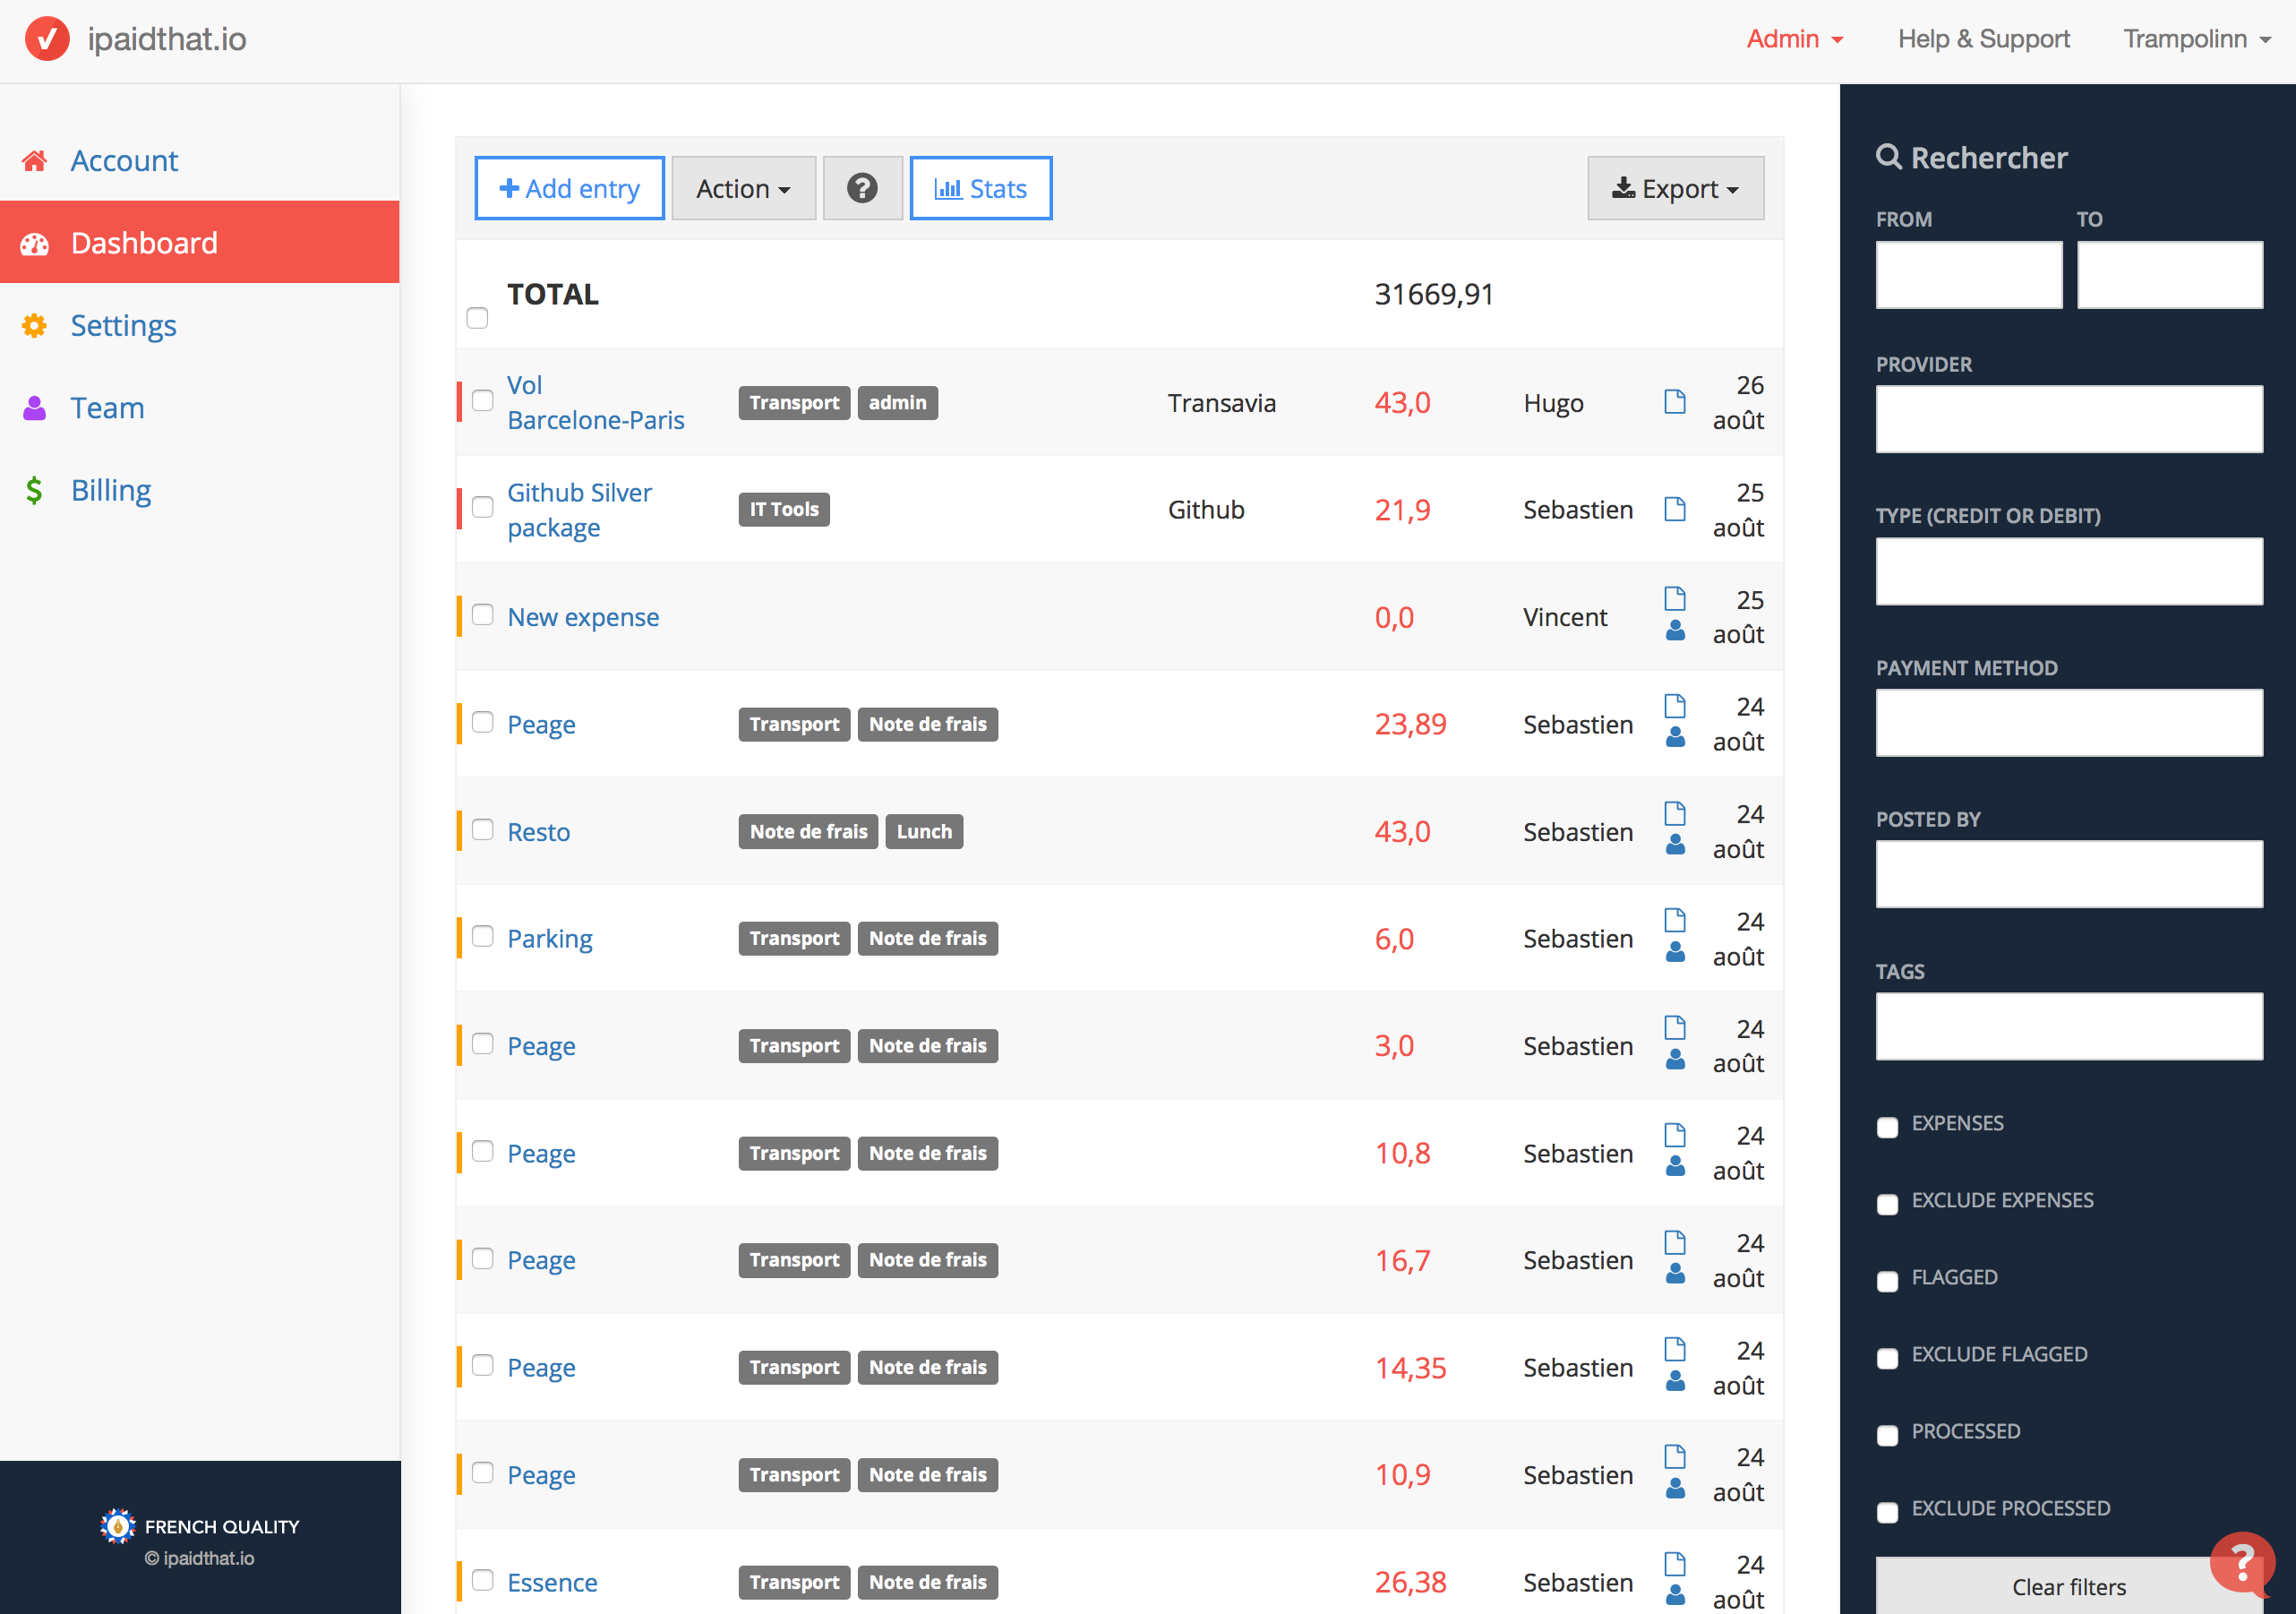
Task: Open the Action dropdown
Action: pos(743,188)
